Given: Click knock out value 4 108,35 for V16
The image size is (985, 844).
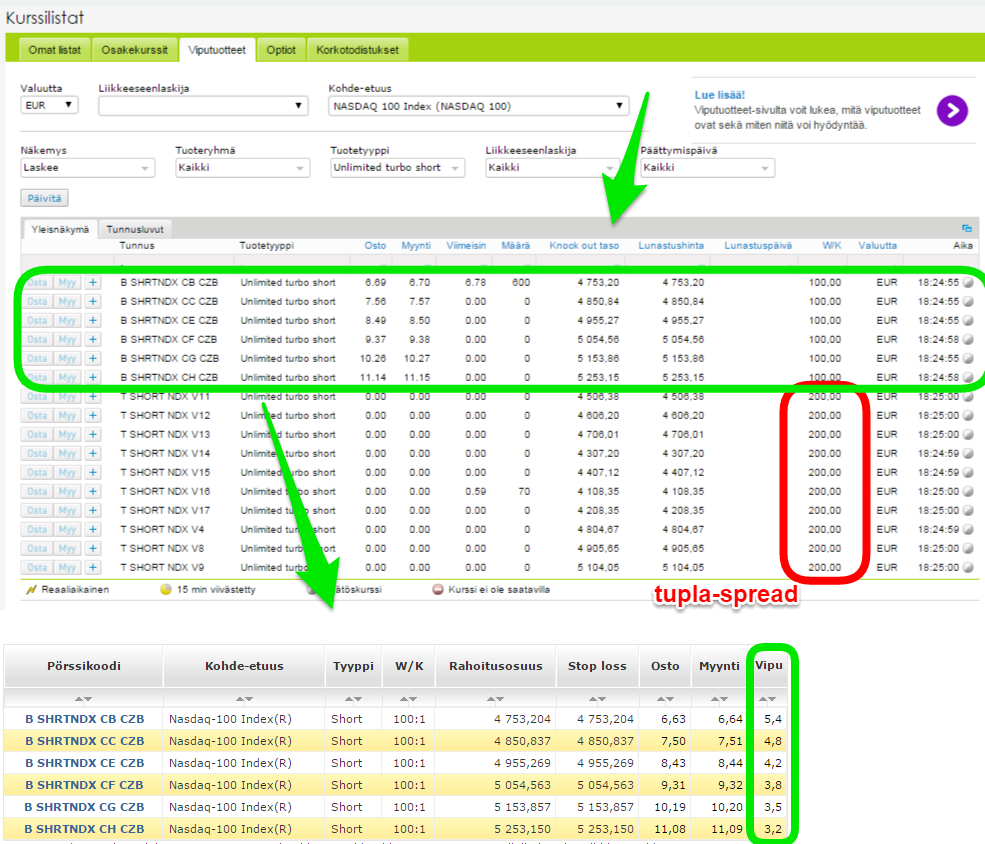Looking at the screenshot, I should [598, 491].
